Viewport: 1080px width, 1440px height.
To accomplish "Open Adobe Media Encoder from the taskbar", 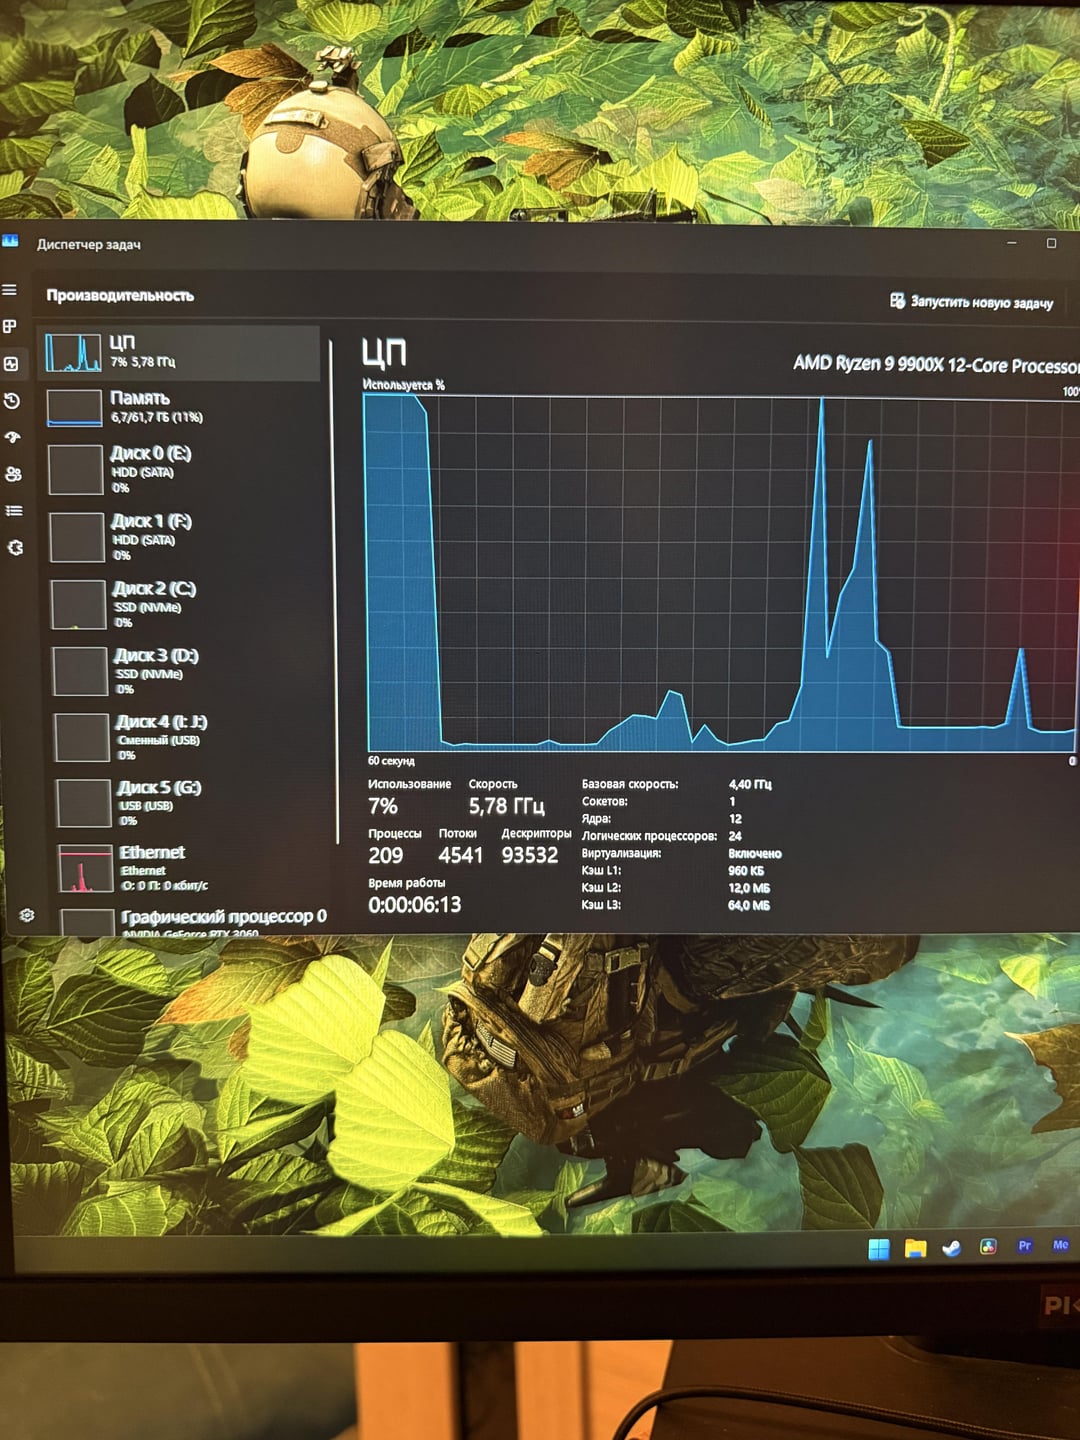I will click(1060, 1245).
